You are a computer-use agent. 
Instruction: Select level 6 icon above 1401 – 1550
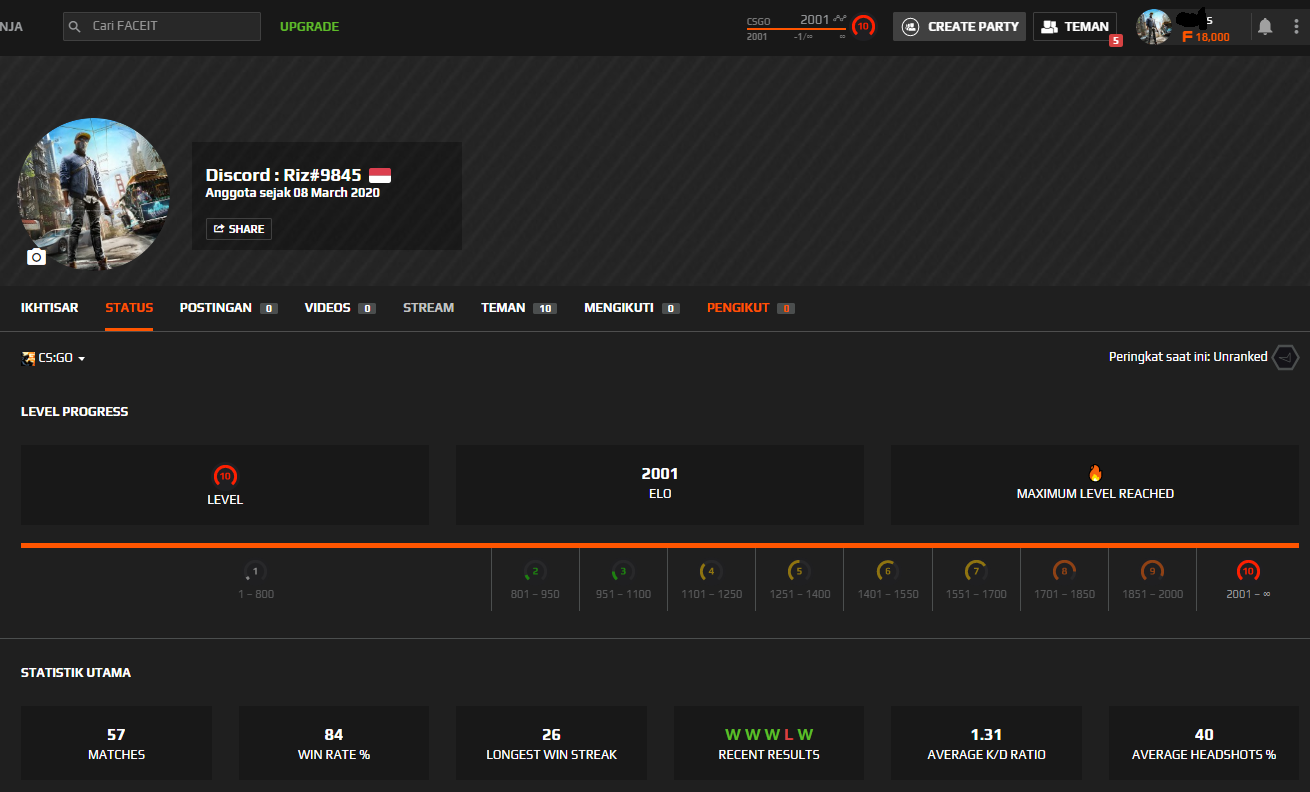click(x=887, y=572)
